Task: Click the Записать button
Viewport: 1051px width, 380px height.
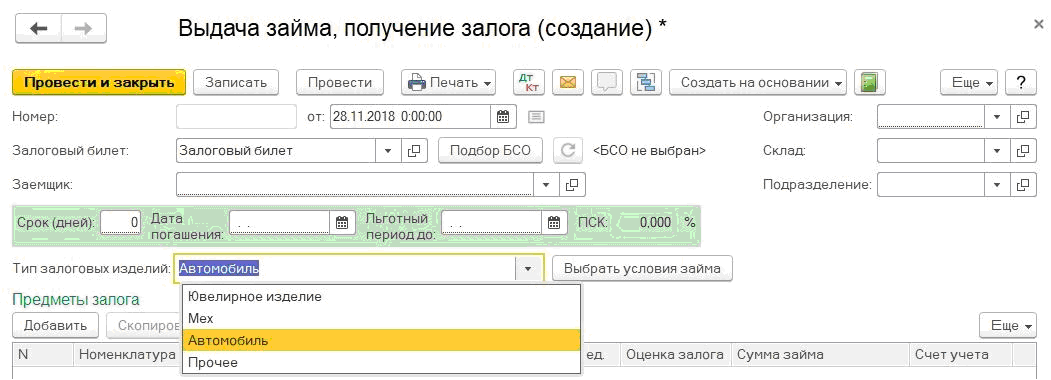Action: pos(236,83)
